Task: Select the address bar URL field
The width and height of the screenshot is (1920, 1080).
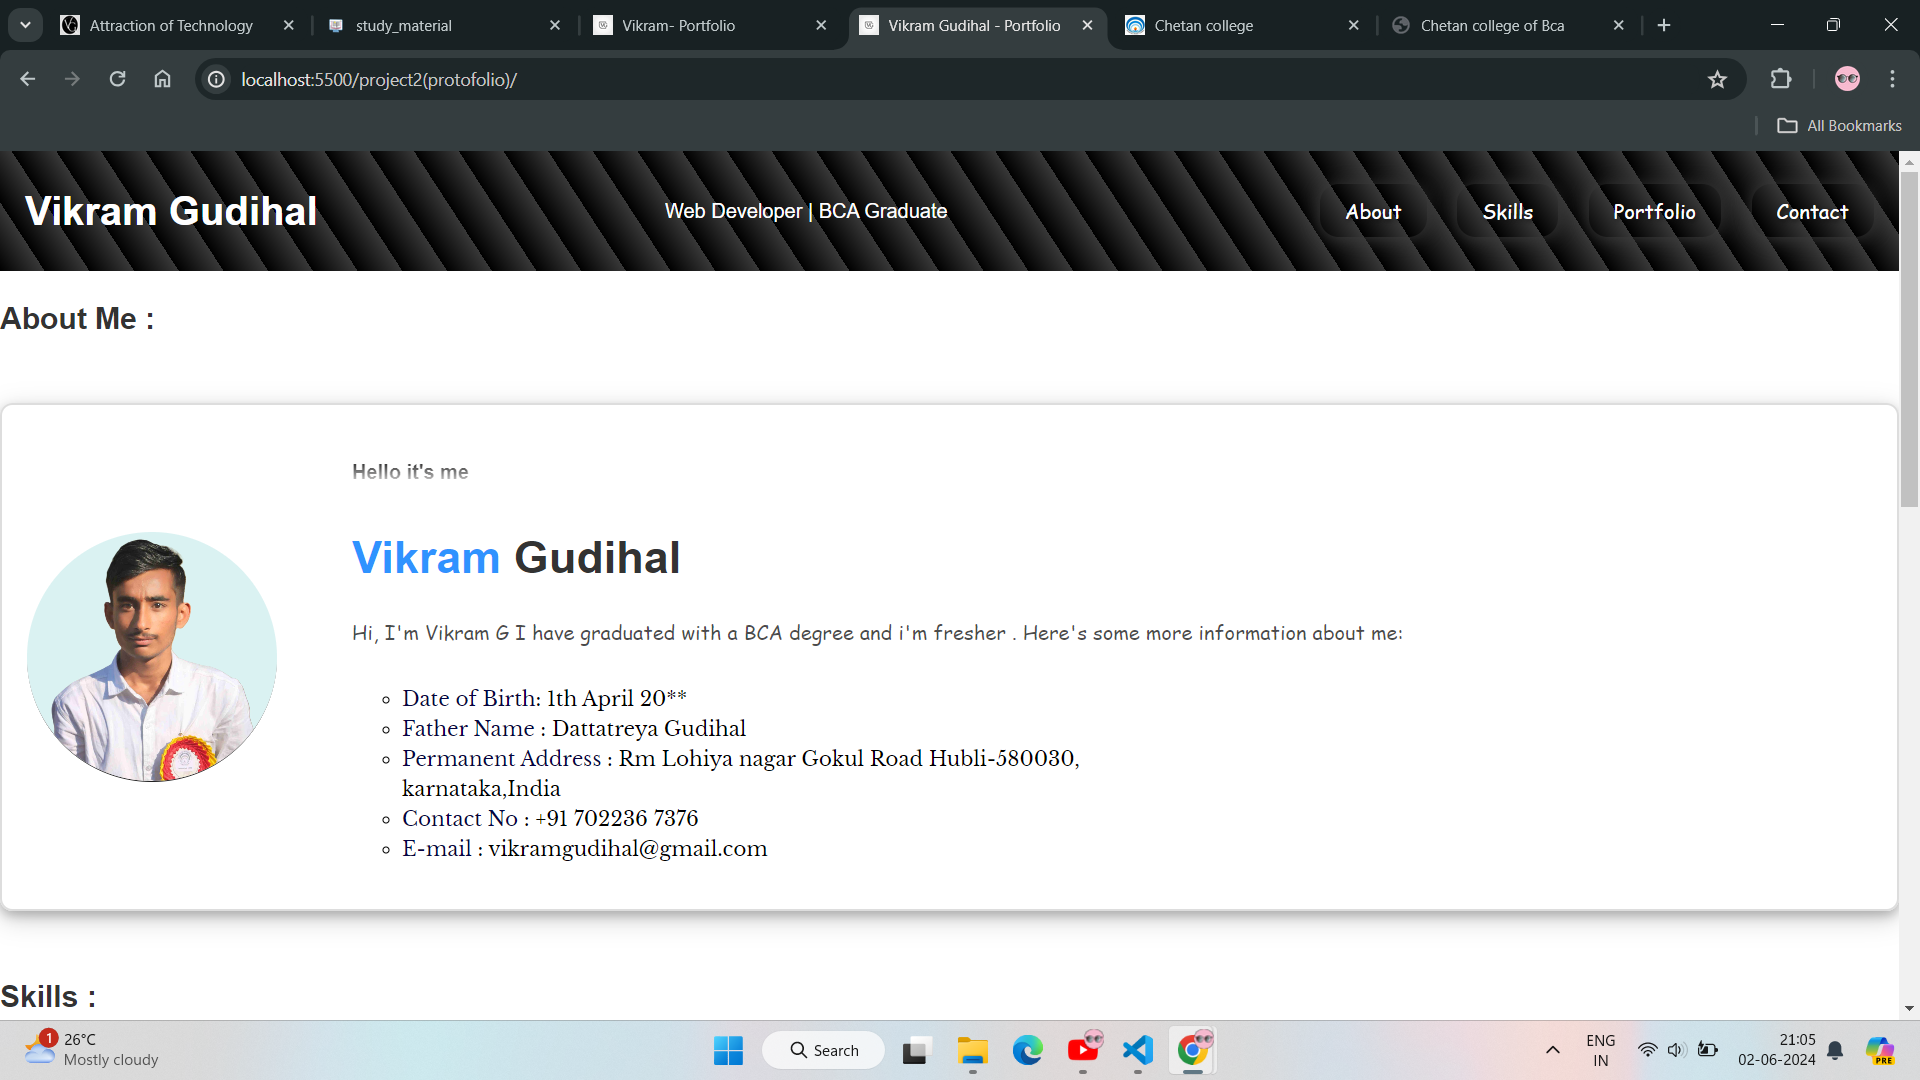Action: tap(960, 79)
